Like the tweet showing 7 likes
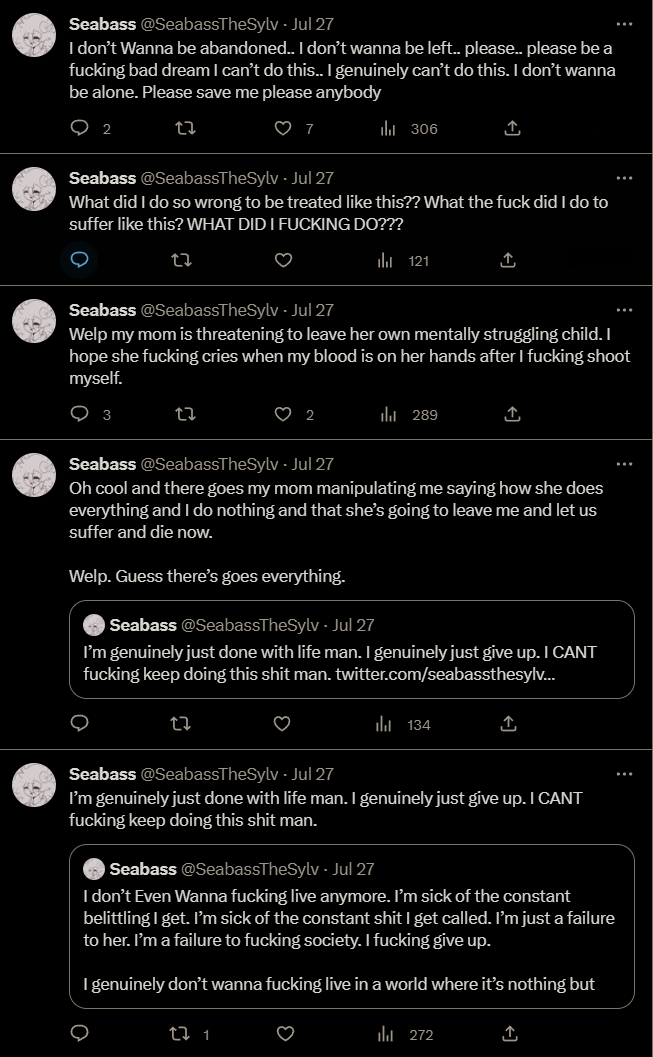 283,128
